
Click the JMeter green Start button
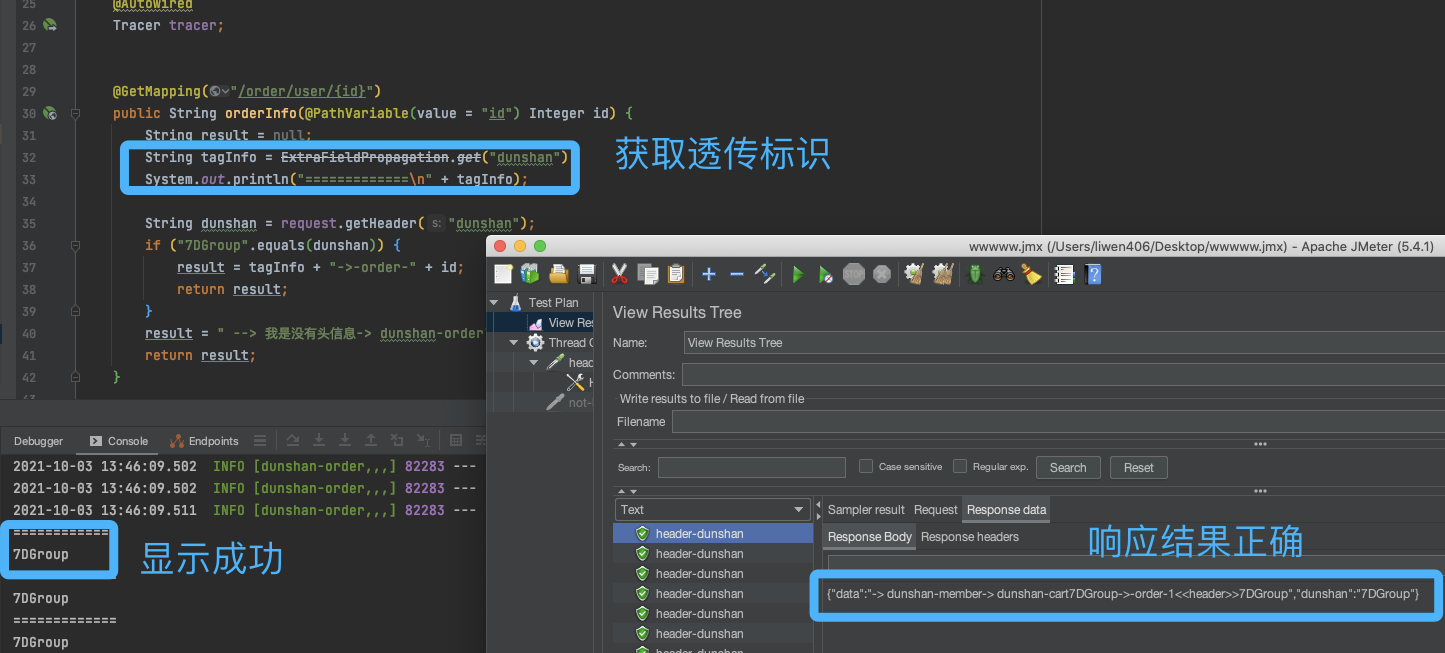(x=798, y=274)
